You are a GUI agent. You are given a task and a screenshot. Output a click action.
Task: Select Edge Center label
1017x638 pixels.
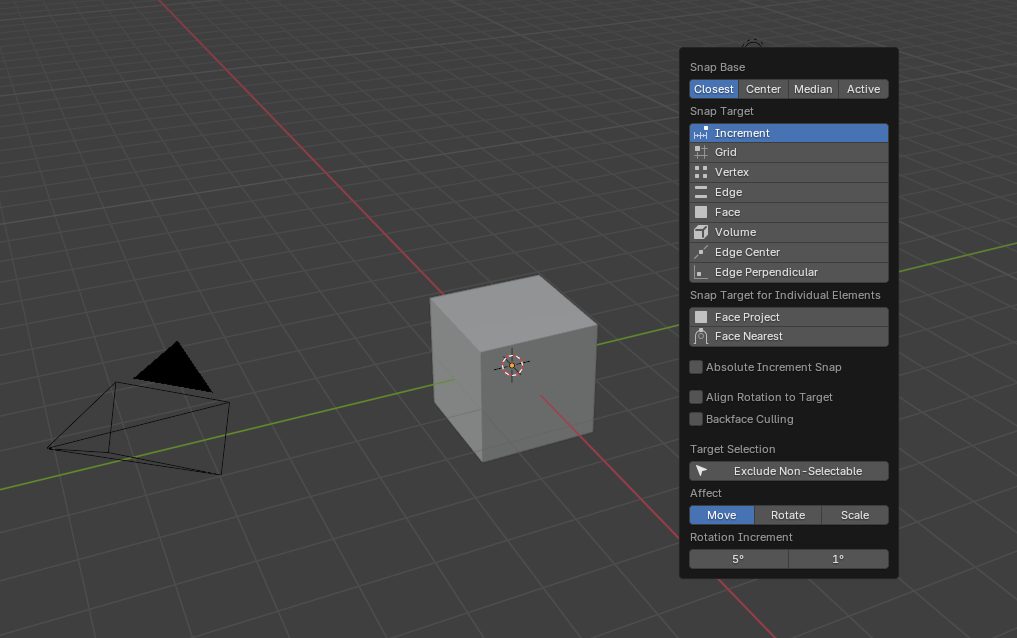[747, 252]
